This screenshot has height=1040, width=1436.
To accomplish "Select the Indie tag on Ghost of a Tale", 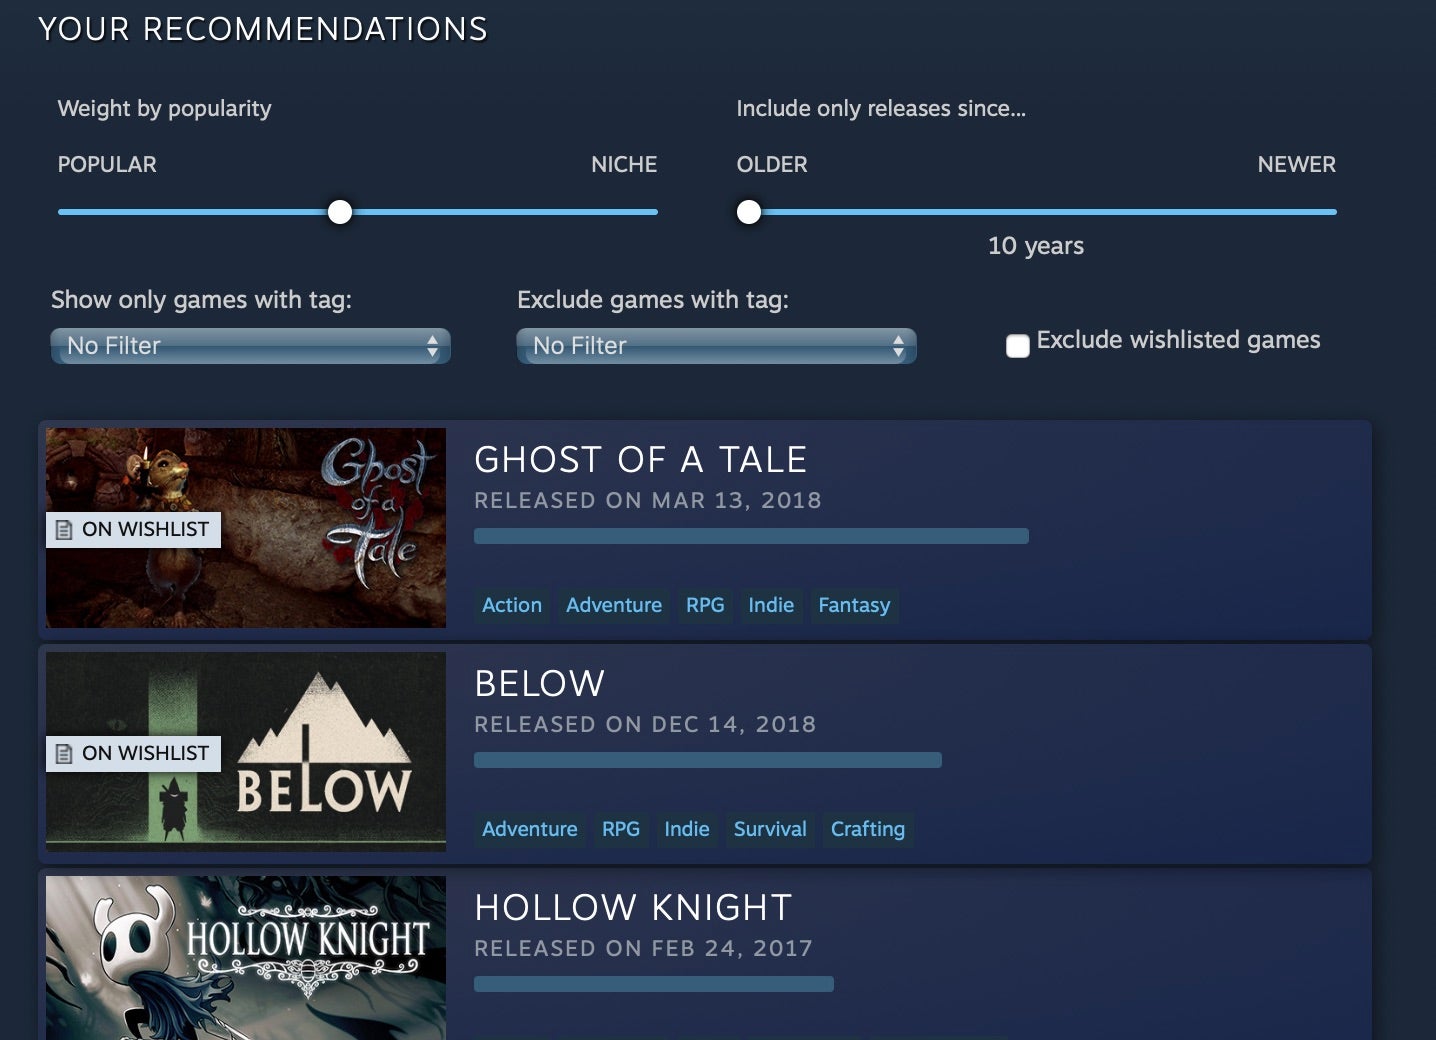I will (771, 605).
